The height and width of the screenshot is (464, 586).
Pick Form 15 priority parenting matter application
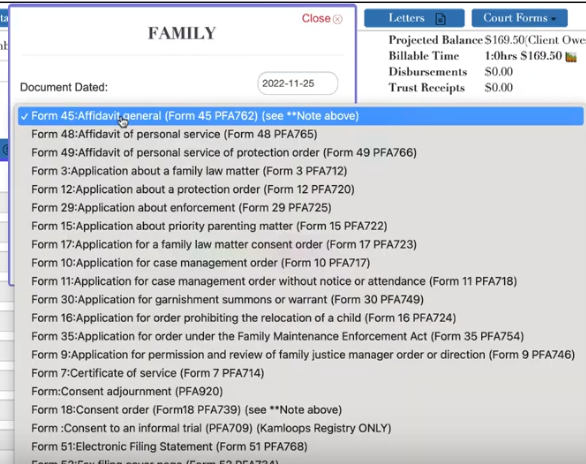[301, 226]
